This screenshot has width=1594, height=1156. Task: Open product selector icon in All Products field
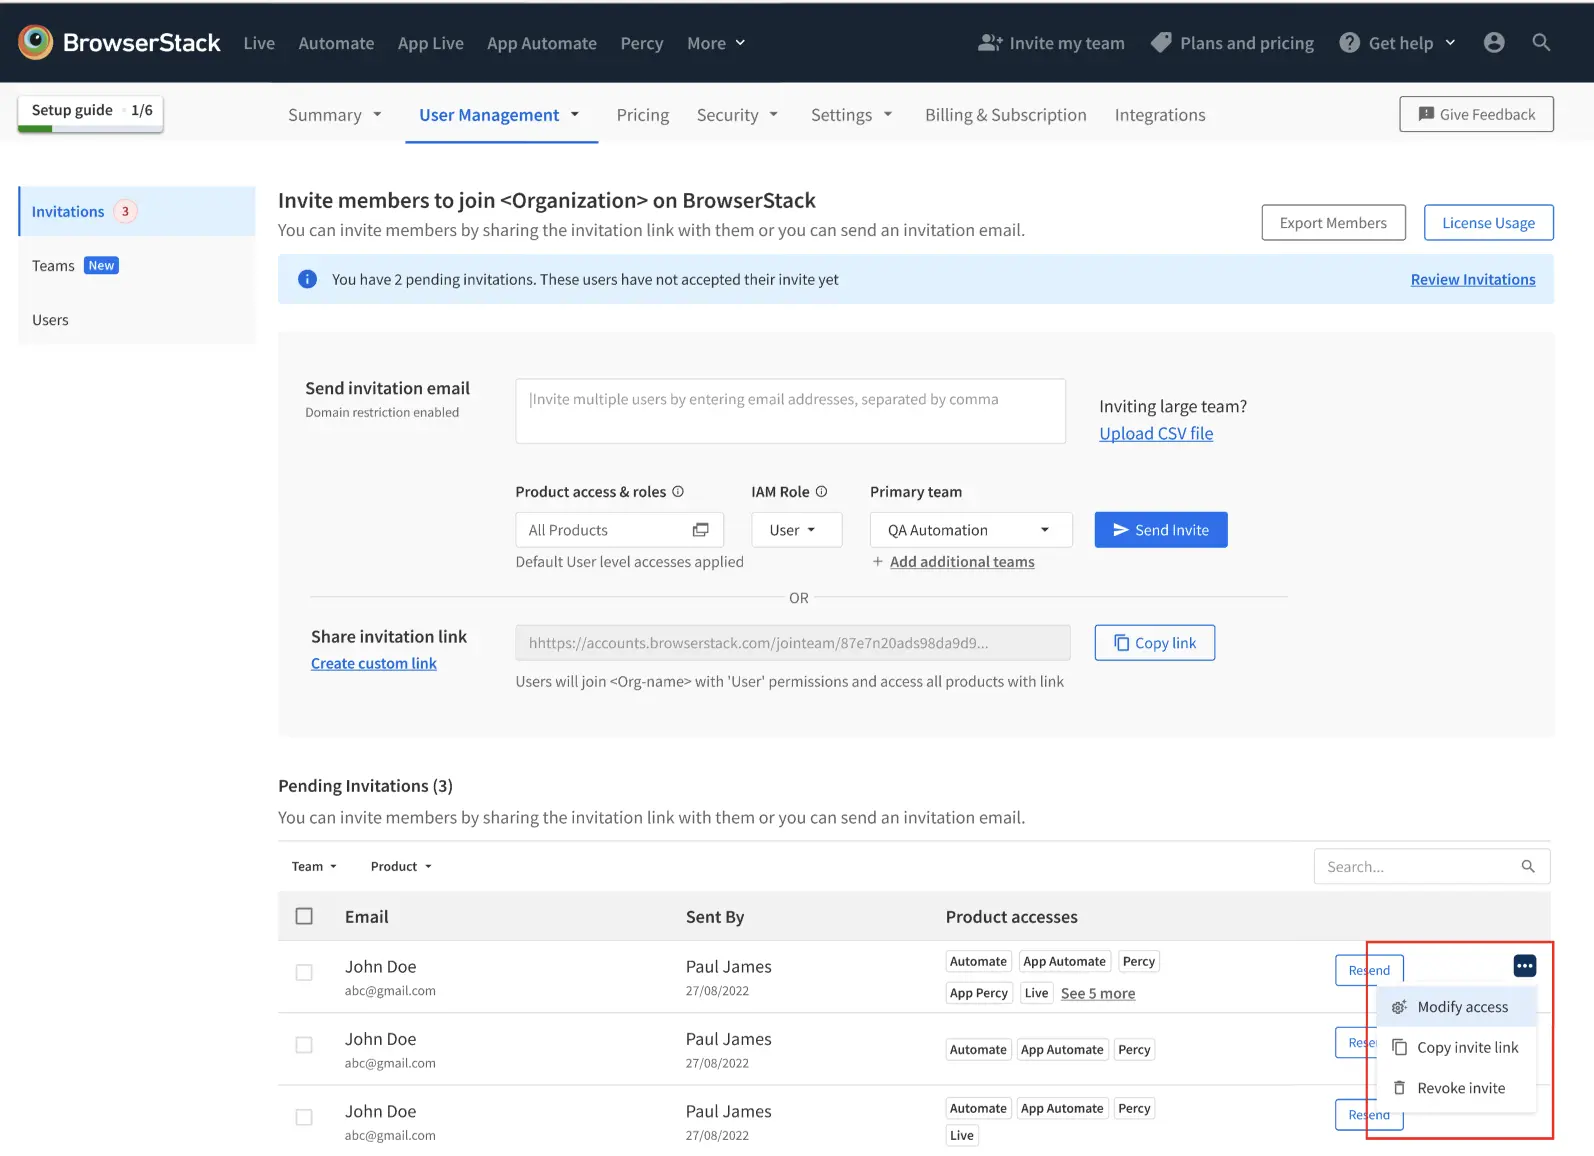pos(700,530)
